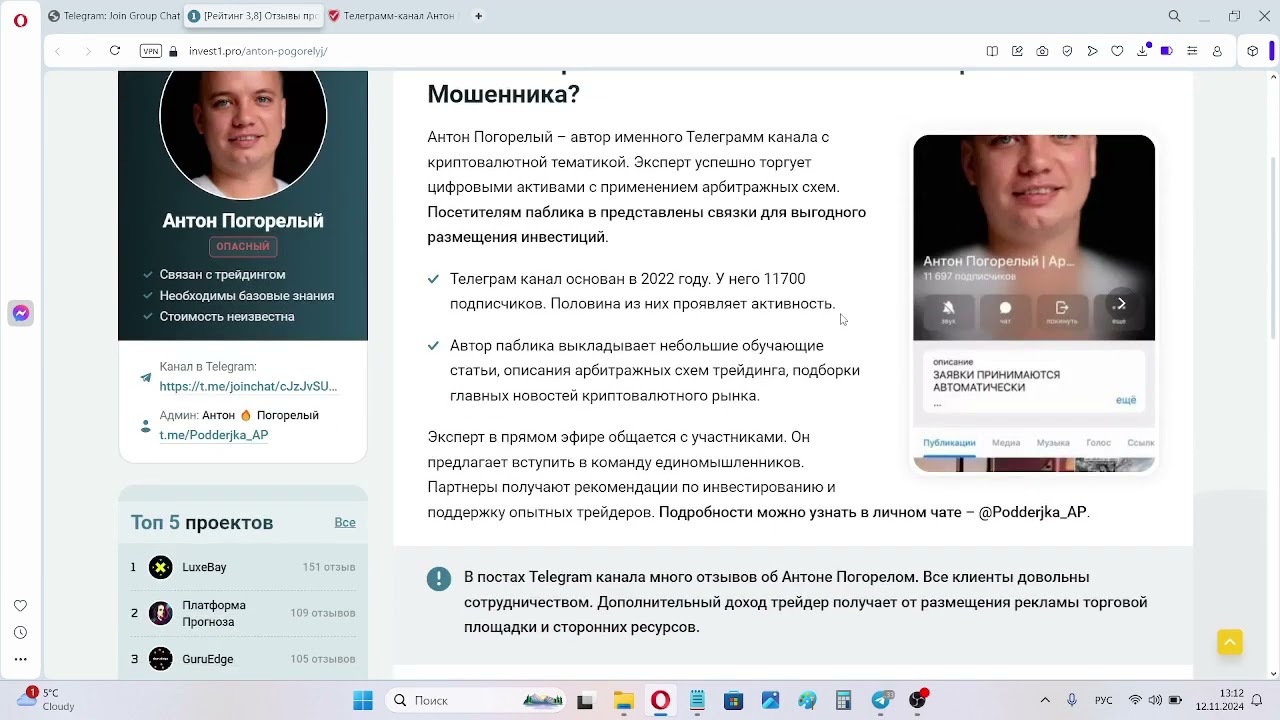The height and width of the screenshot is (720, 1280).
Task: Open the t.me/Podderjka_AP admin link
Action: tap(214, 435)
